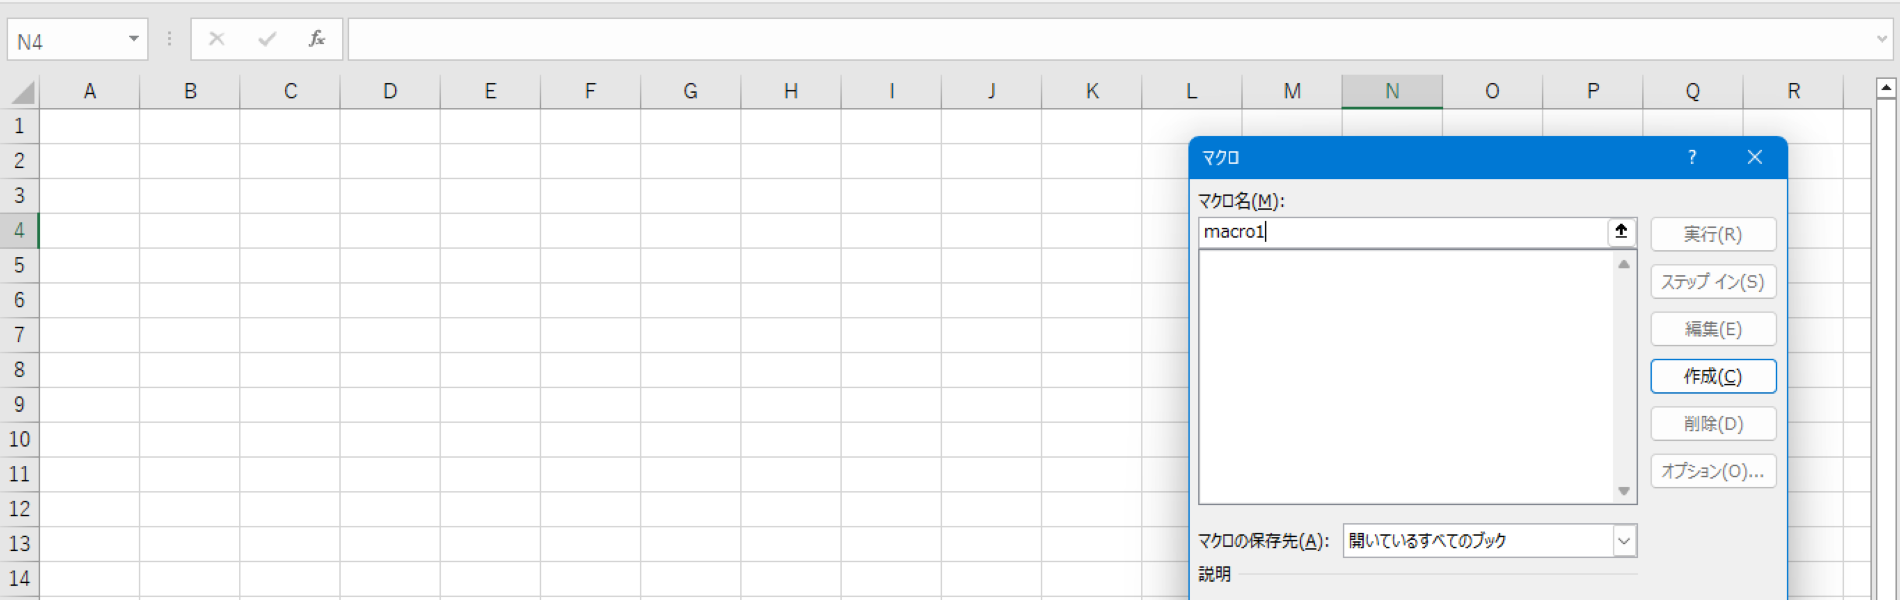
Task: Open the Name Box dropdown arrow
Action: tap(133, 39)
